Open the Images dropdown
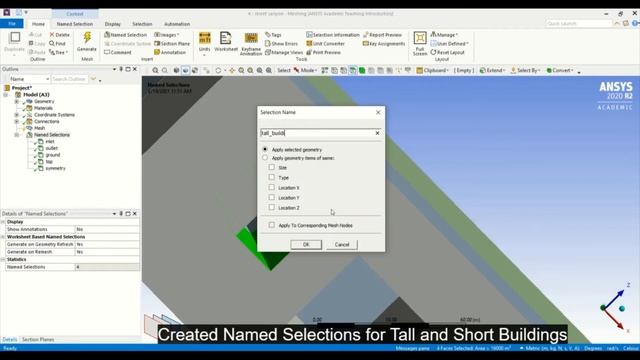This screenshot has height=360, width=640. coord(167,35)
